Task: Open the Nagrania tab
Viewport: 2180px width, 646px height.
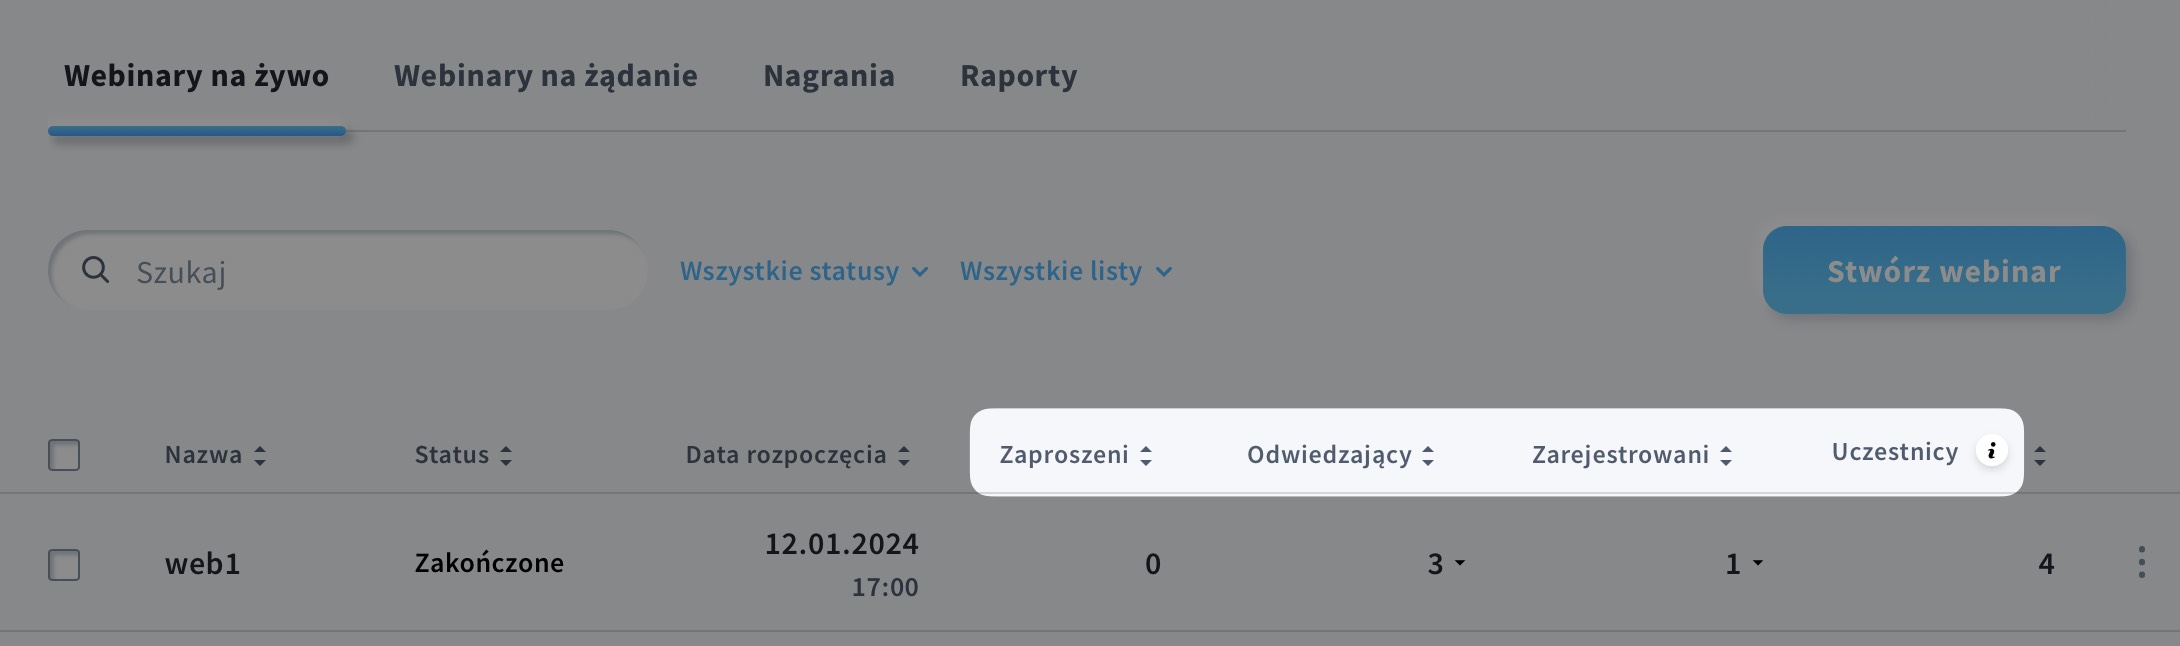Action: coord(829,76)
